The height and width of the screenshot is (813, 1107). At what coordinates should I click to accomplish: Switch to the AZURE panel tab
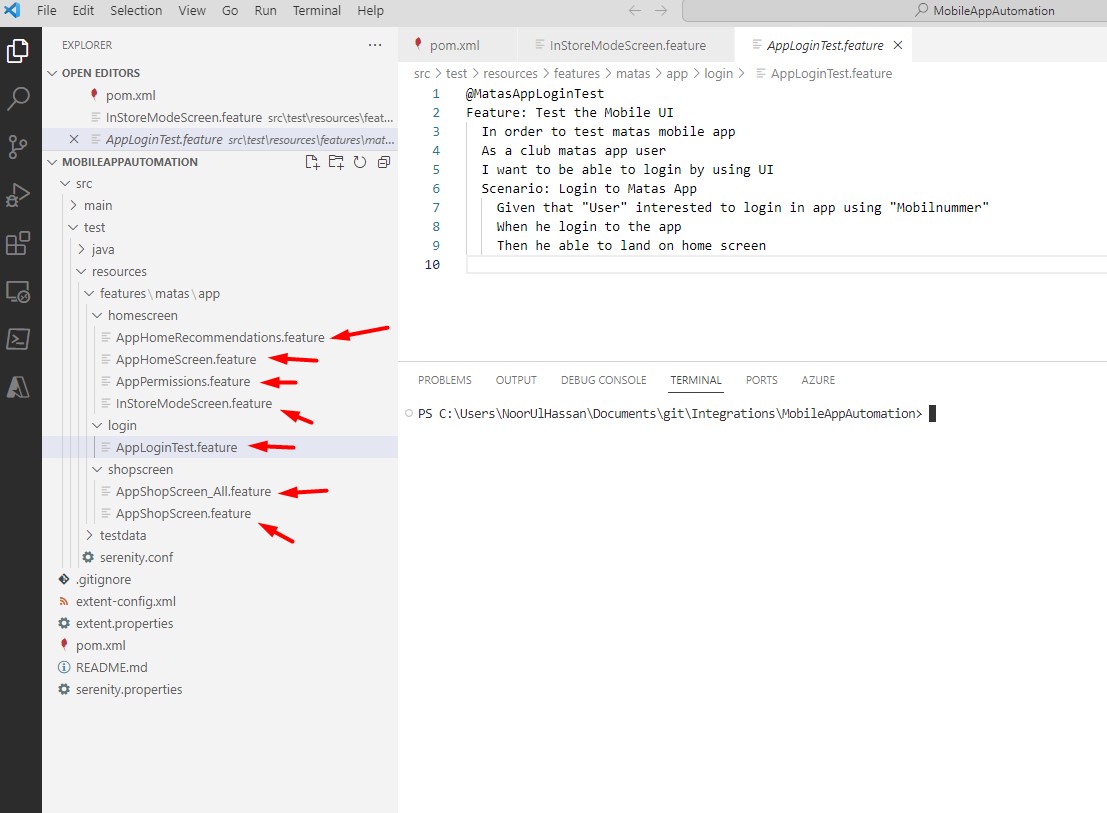(x=818, y=380)
